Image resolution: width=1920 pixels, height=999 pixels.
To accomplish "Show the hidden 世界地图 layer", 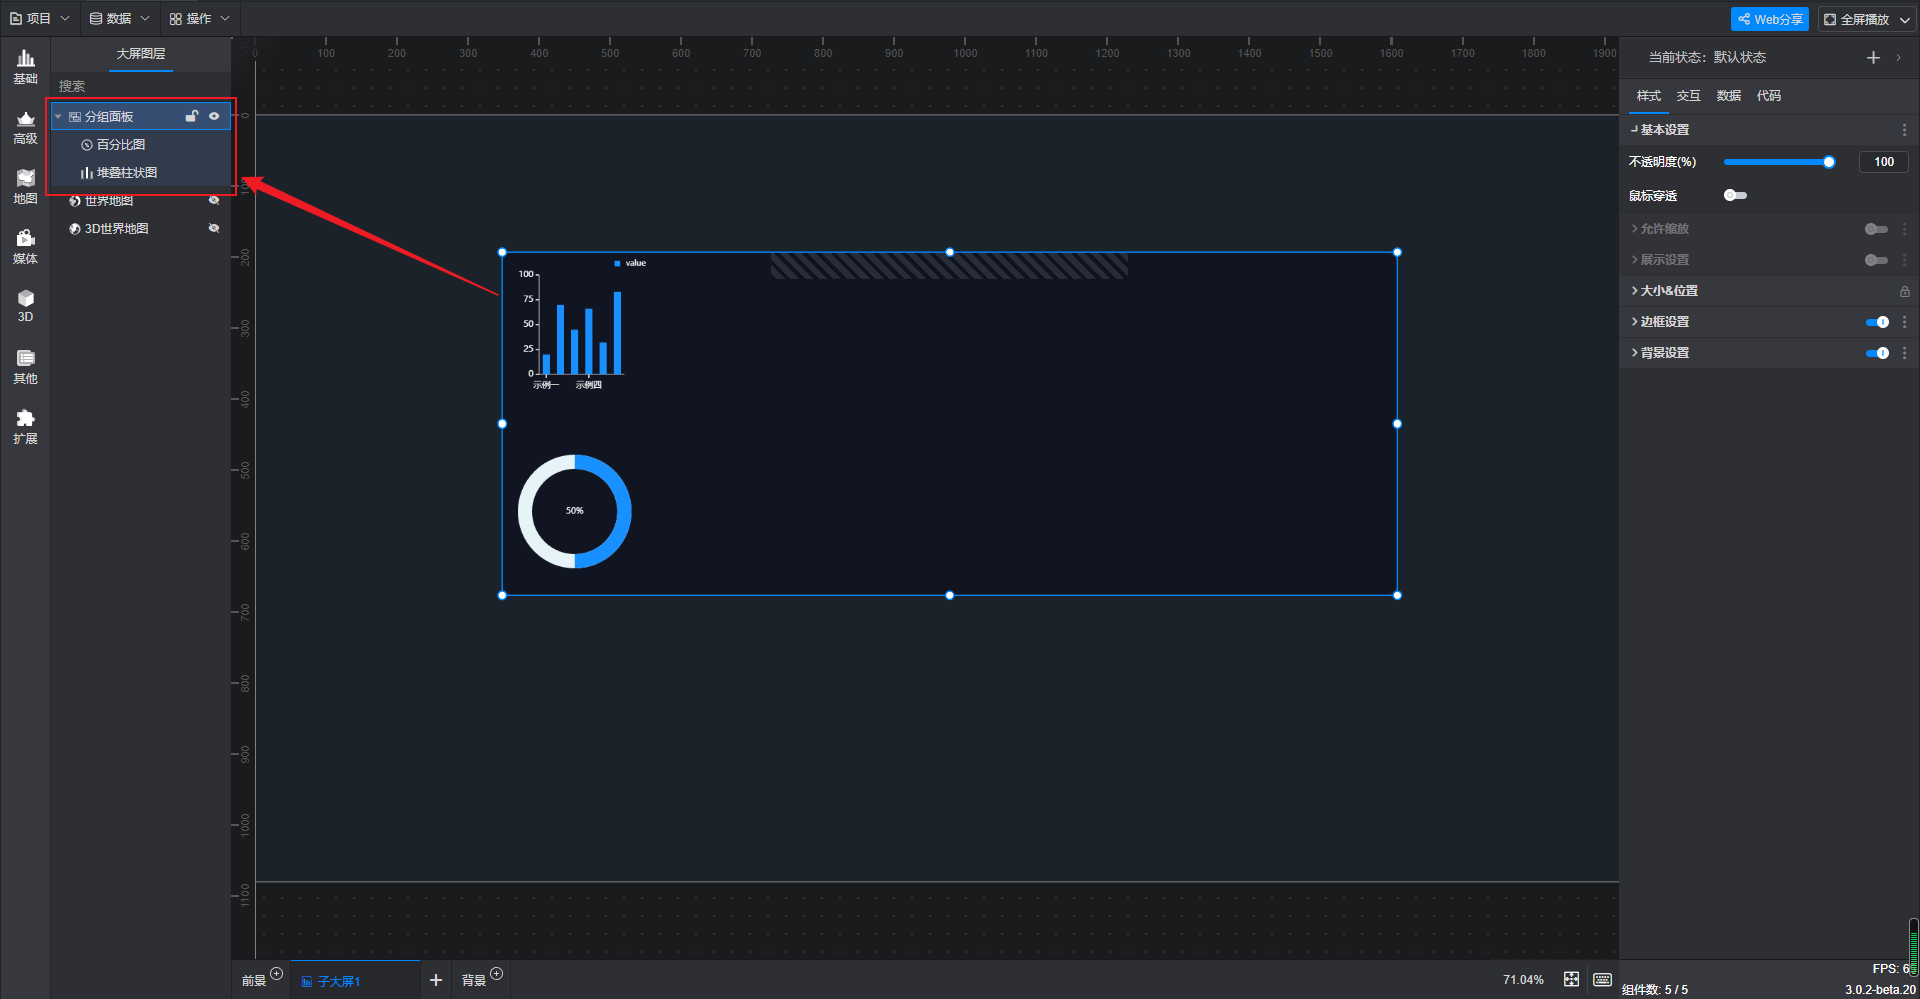I will point(214,200).
